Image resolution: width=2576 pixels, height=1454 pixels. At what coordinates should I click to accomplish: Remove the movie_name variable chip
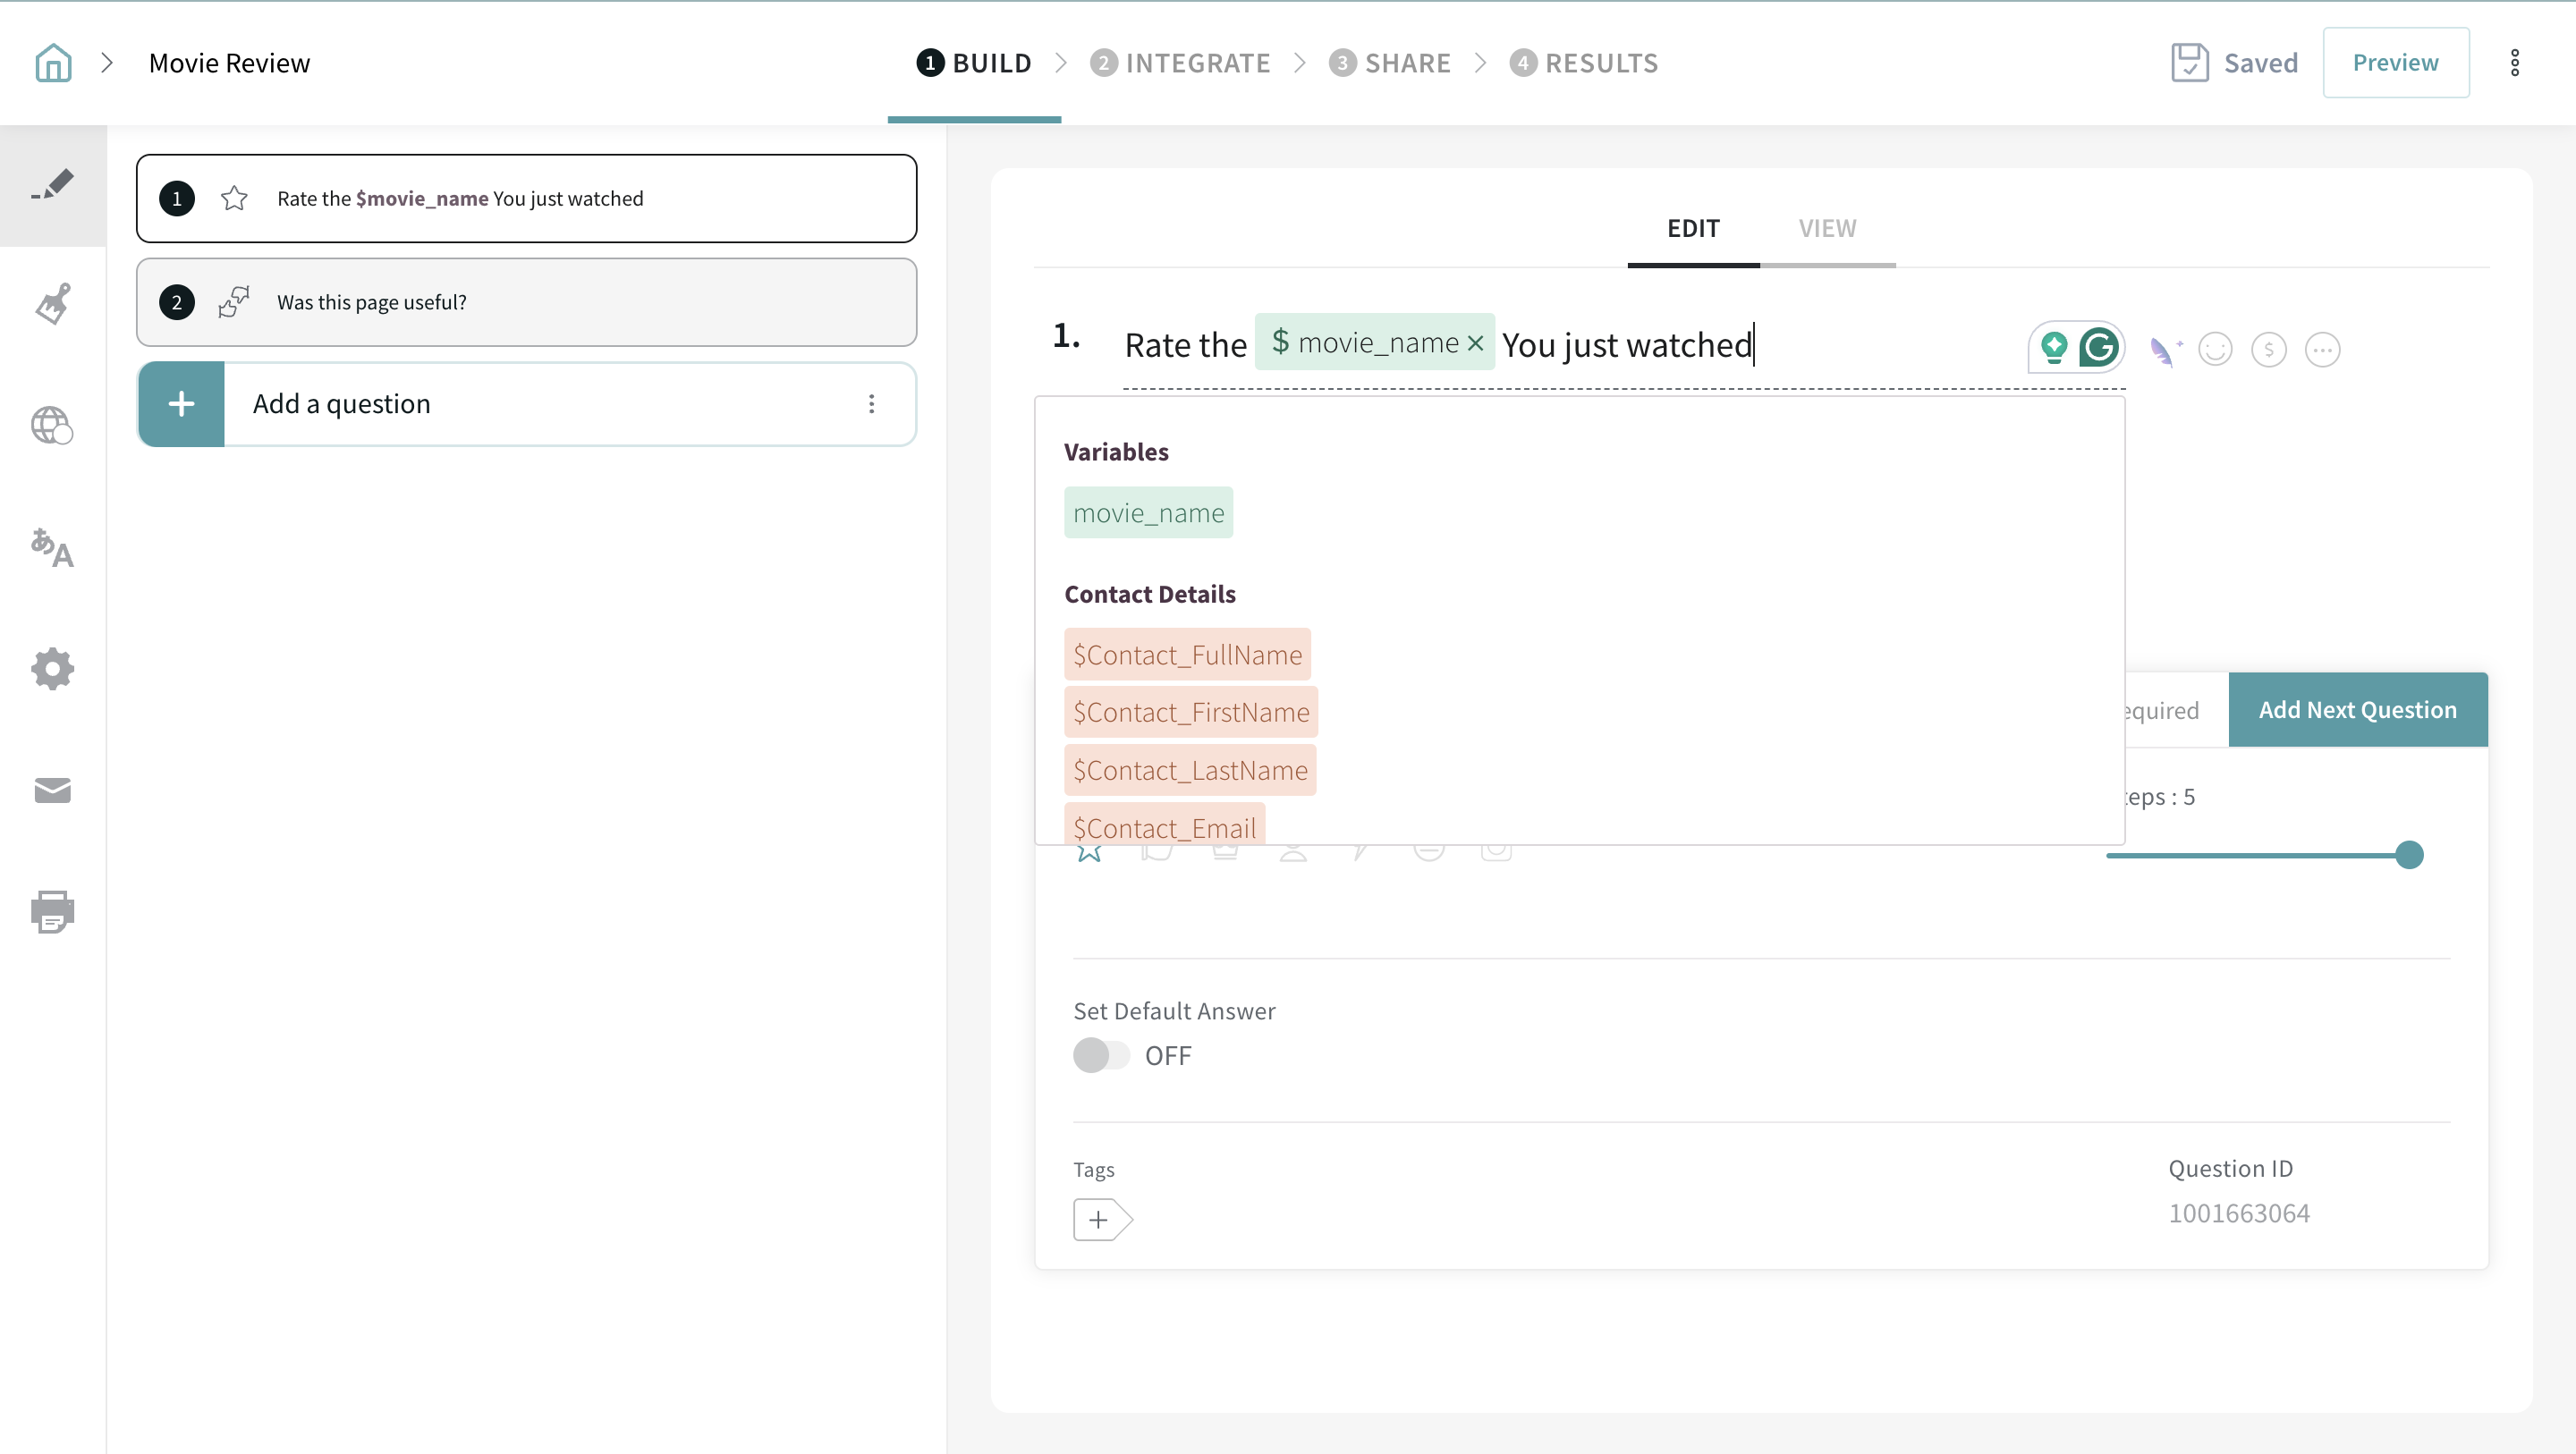1475,343
